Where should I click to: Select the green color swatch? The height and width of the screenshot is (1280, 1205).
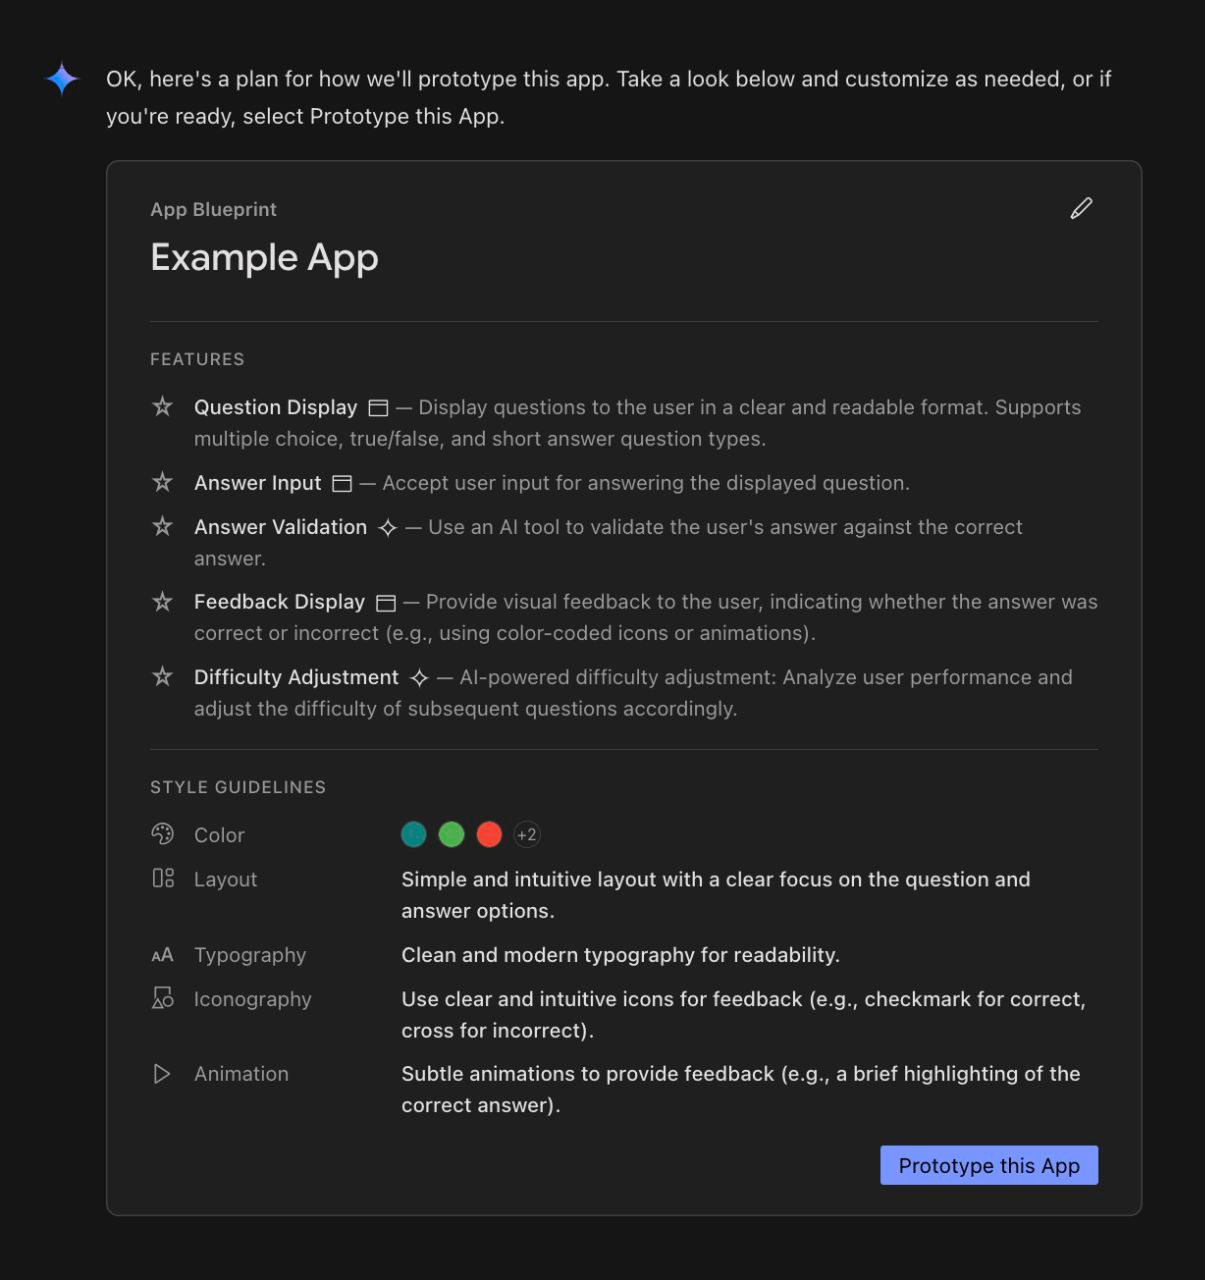coord(452,834)
